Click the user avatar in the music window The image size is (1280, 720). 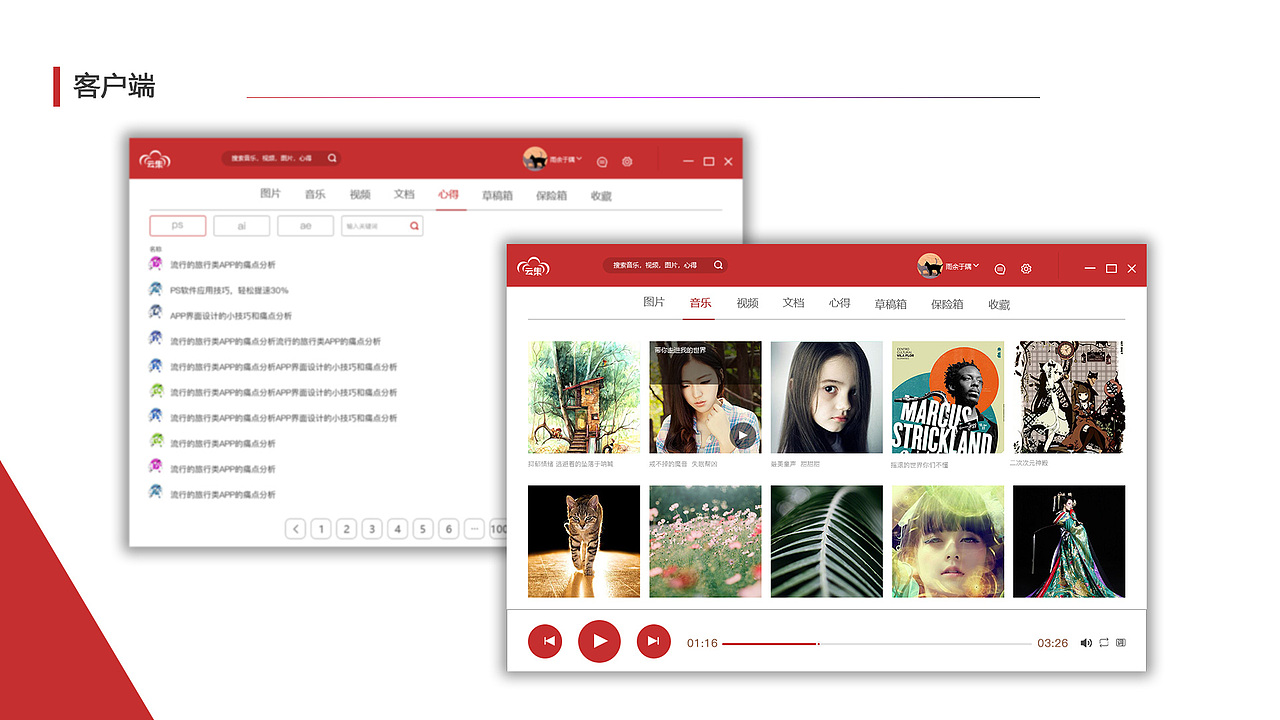click(930, 266)
